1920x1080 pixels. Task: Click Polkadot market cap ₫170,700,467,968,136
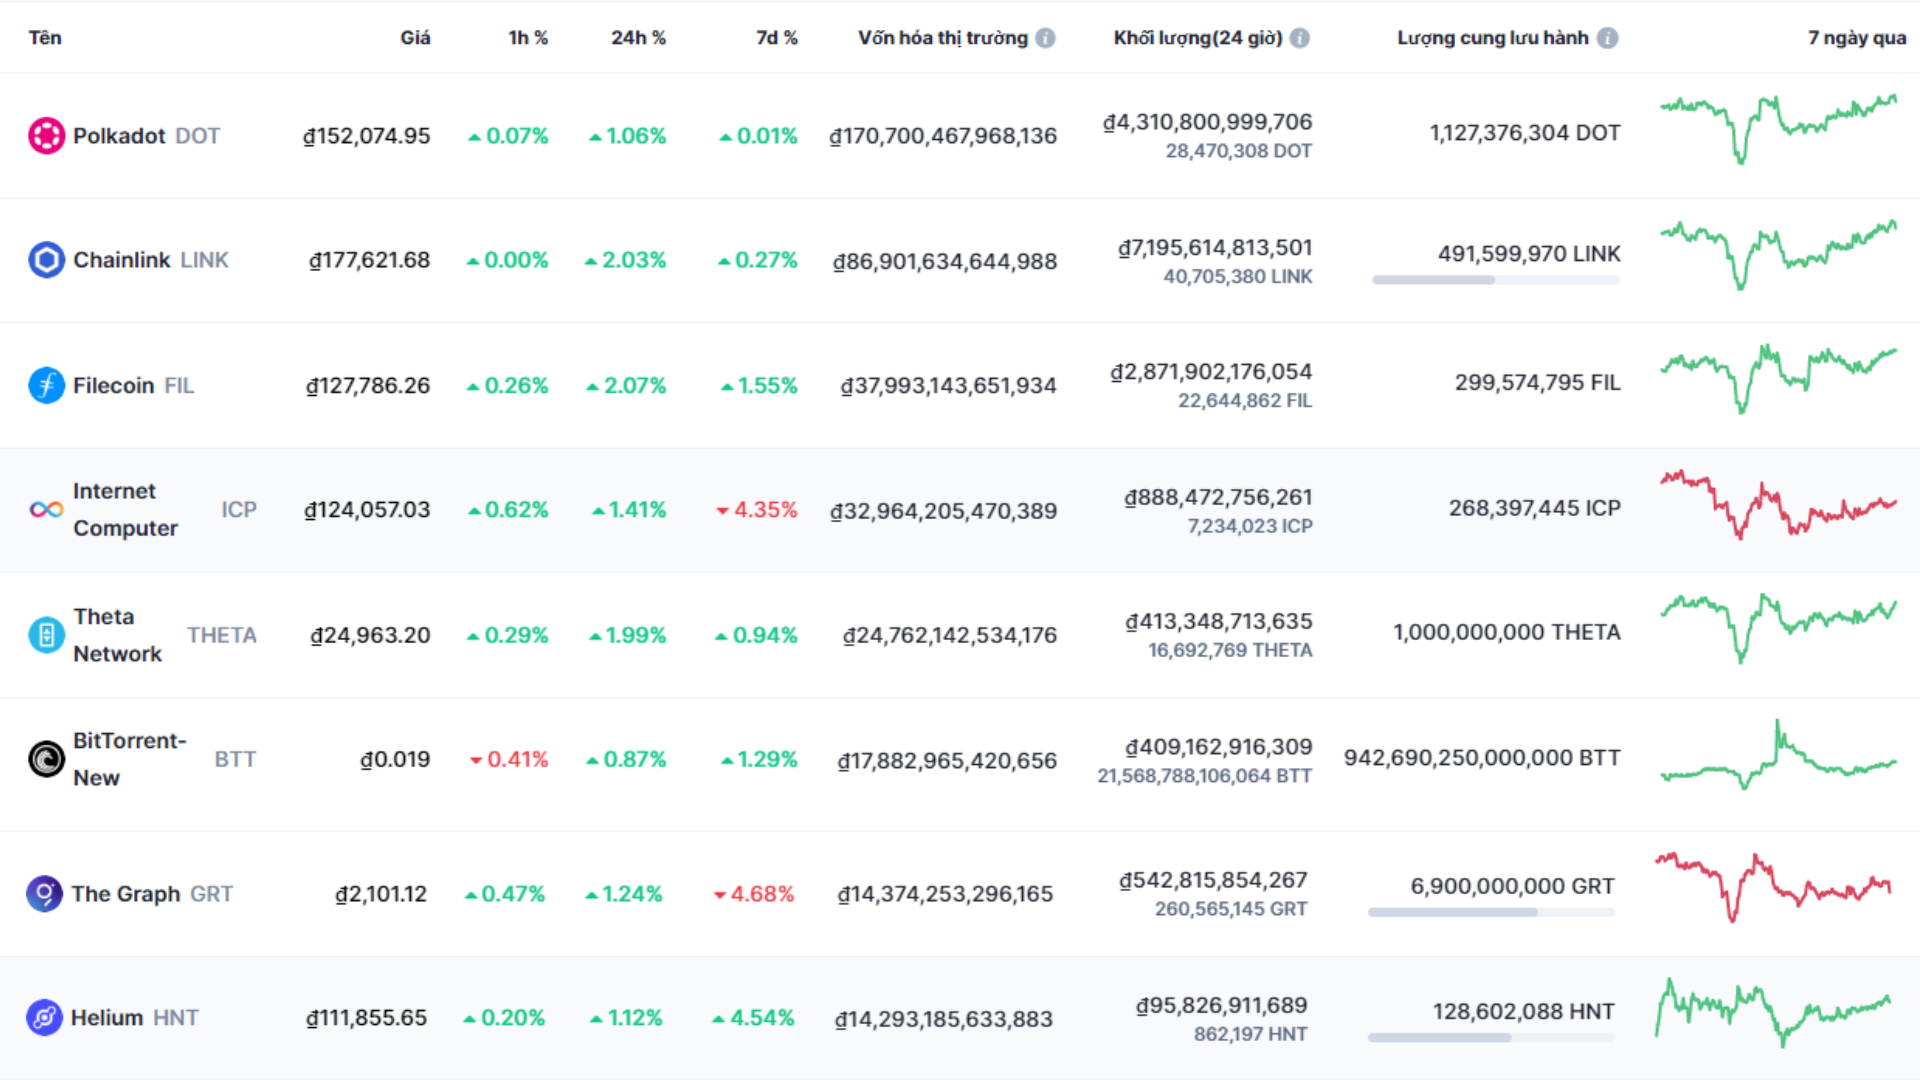point(943,136)
